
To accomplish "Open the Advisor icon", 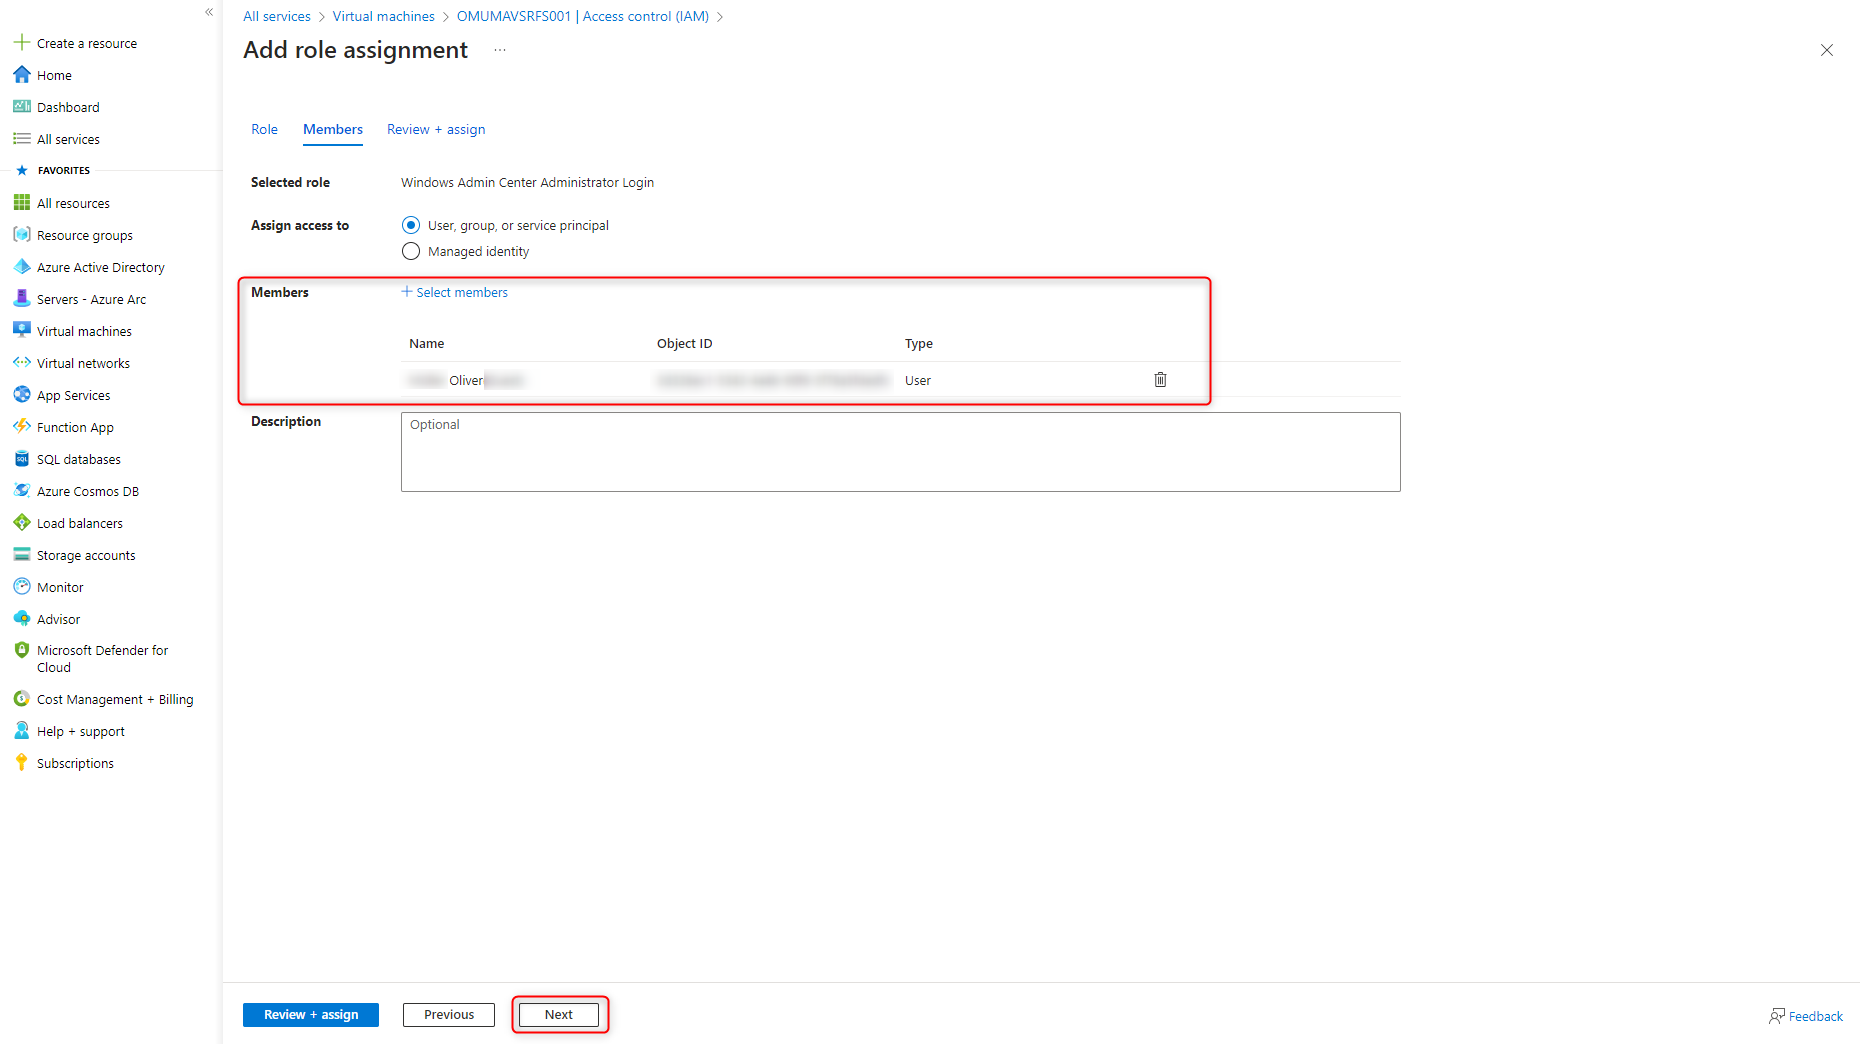I will tap(21, 618).
